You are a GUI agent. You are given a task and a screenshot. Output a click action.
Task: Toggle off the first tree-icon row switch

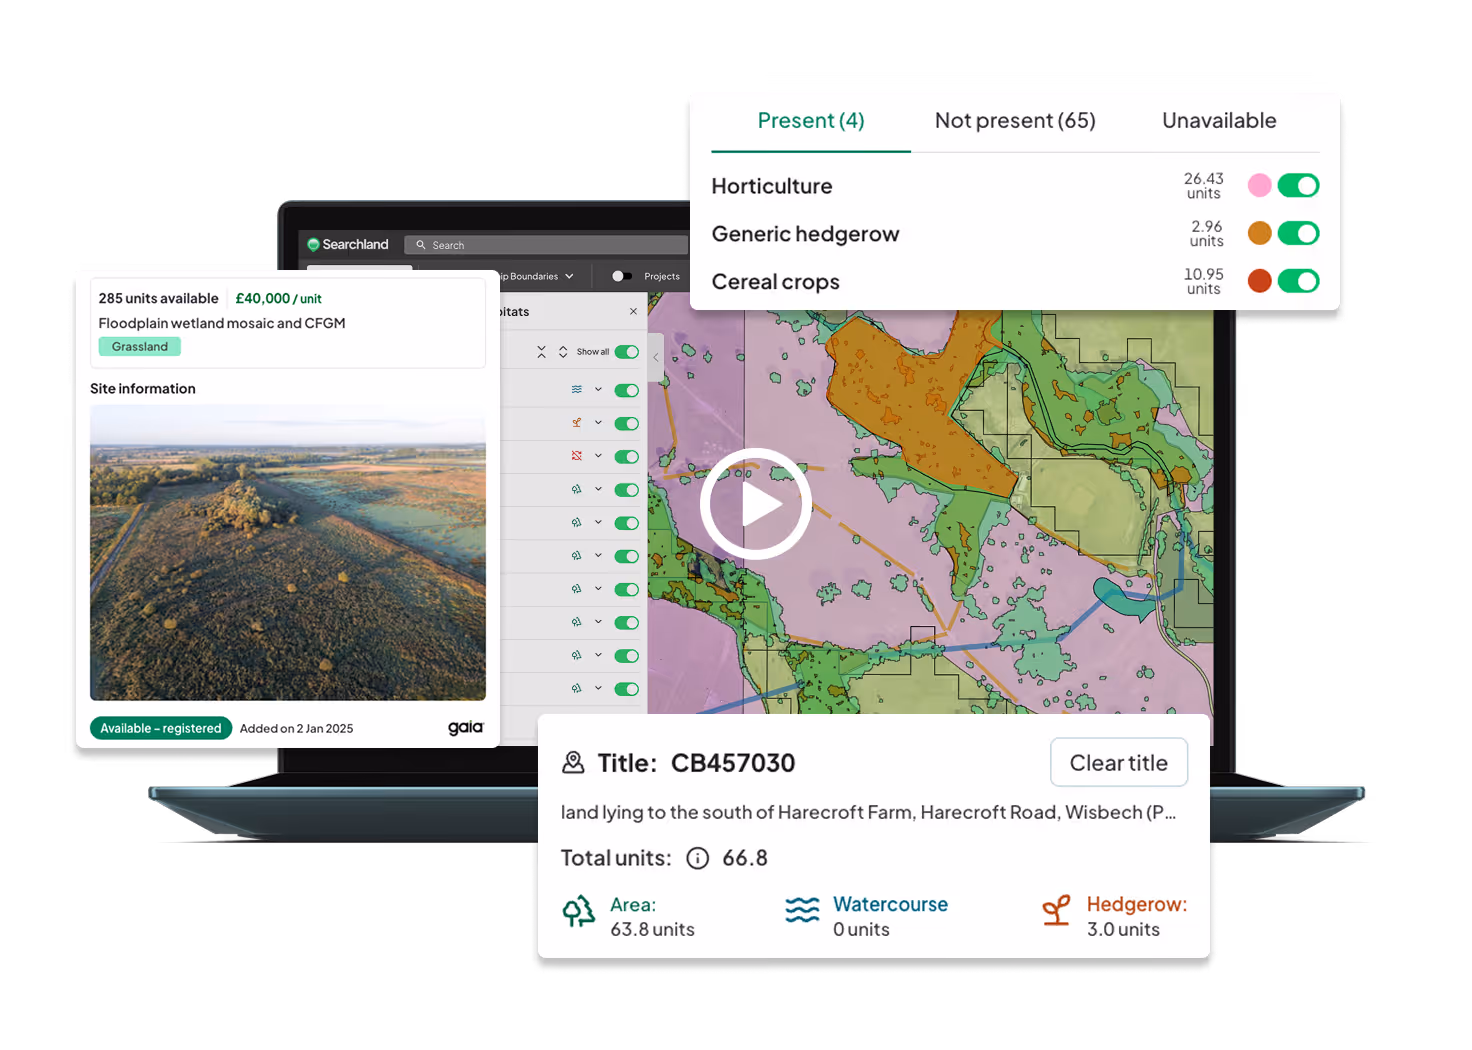click(627, 490)
